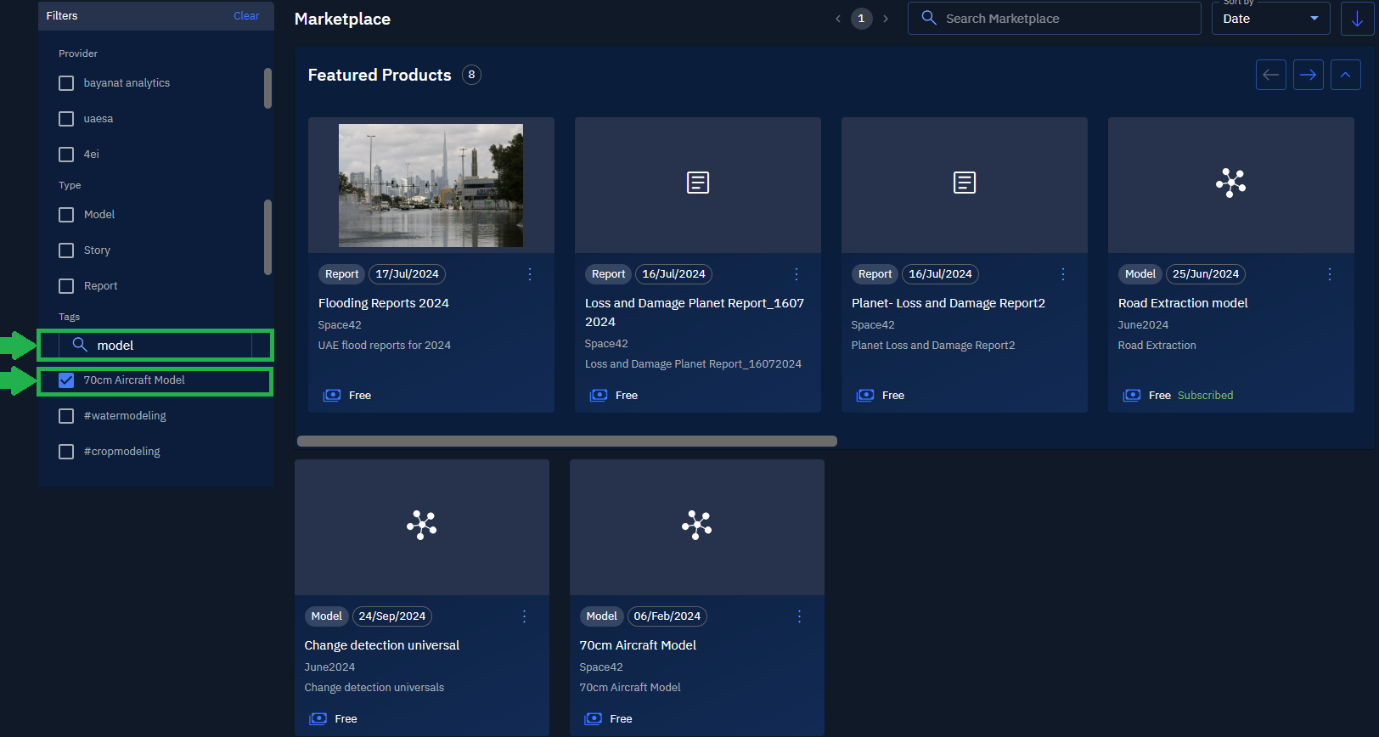Image resolution: width=1379 pixels, height=737 pixels.
Task: Open options menu for Change detection universal
Action: [524, 616]
